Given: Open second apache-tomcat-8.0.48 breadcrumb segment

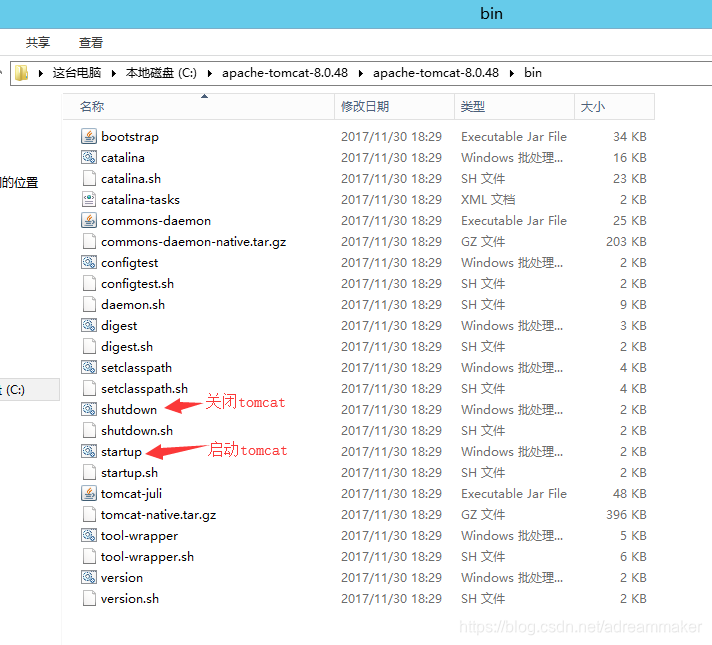Looking at the screenshot, I should [x=436, y=73].
